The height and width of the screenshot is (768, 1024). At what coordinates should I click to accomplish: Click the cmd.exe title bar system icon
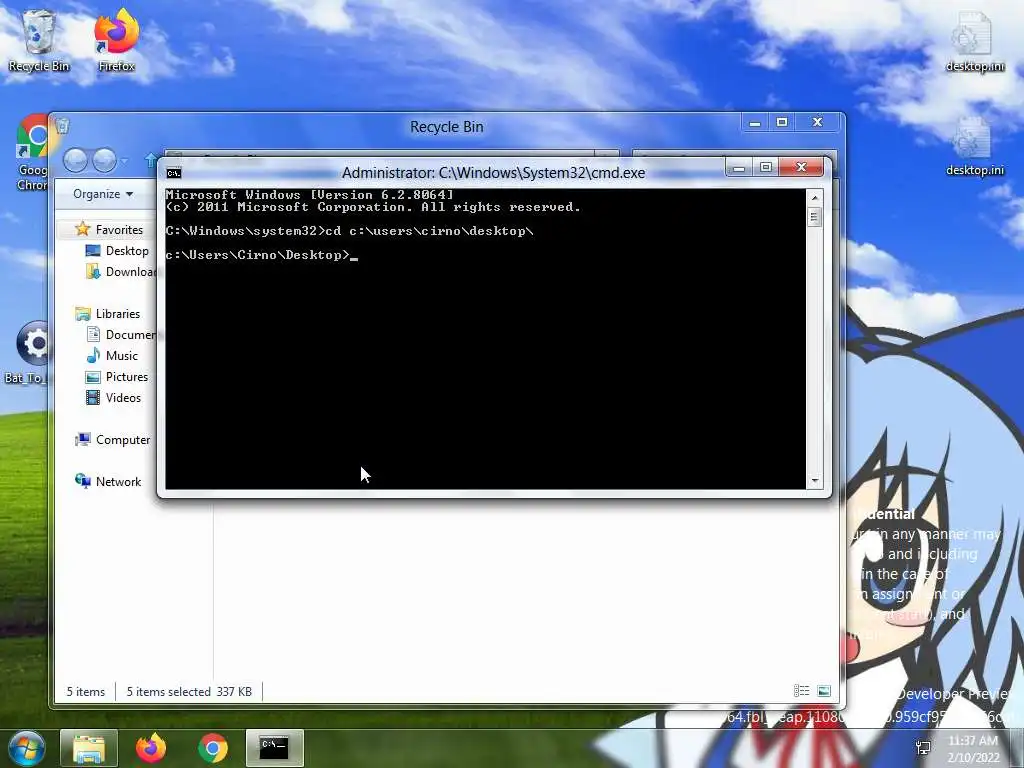174,173
